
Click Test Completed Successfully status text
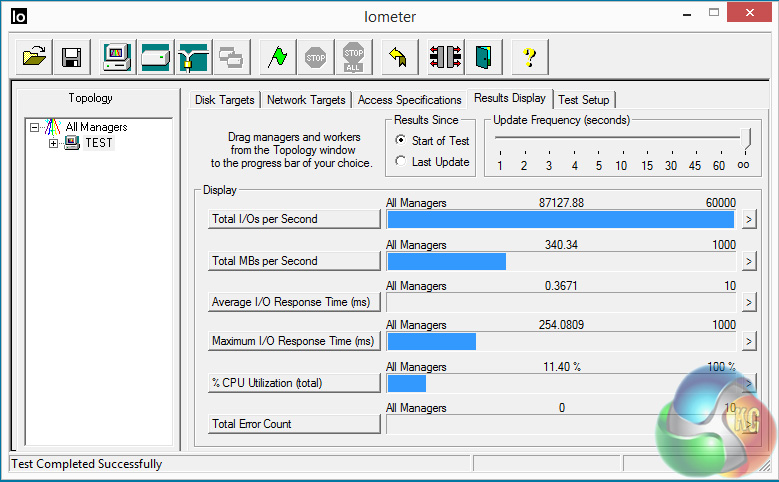86,464
